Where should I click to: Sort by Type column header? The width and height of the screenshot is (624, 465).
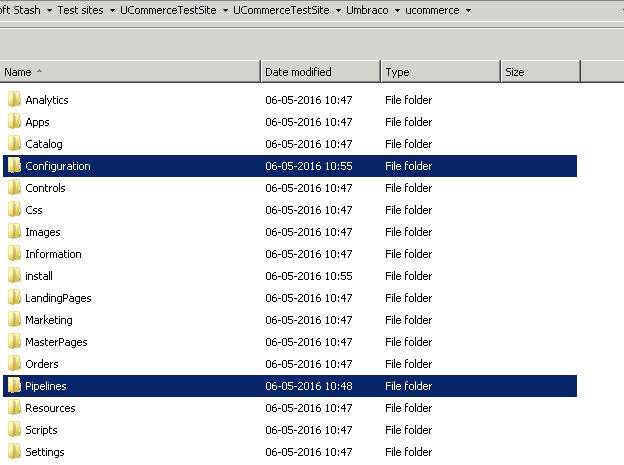(441, 72)
